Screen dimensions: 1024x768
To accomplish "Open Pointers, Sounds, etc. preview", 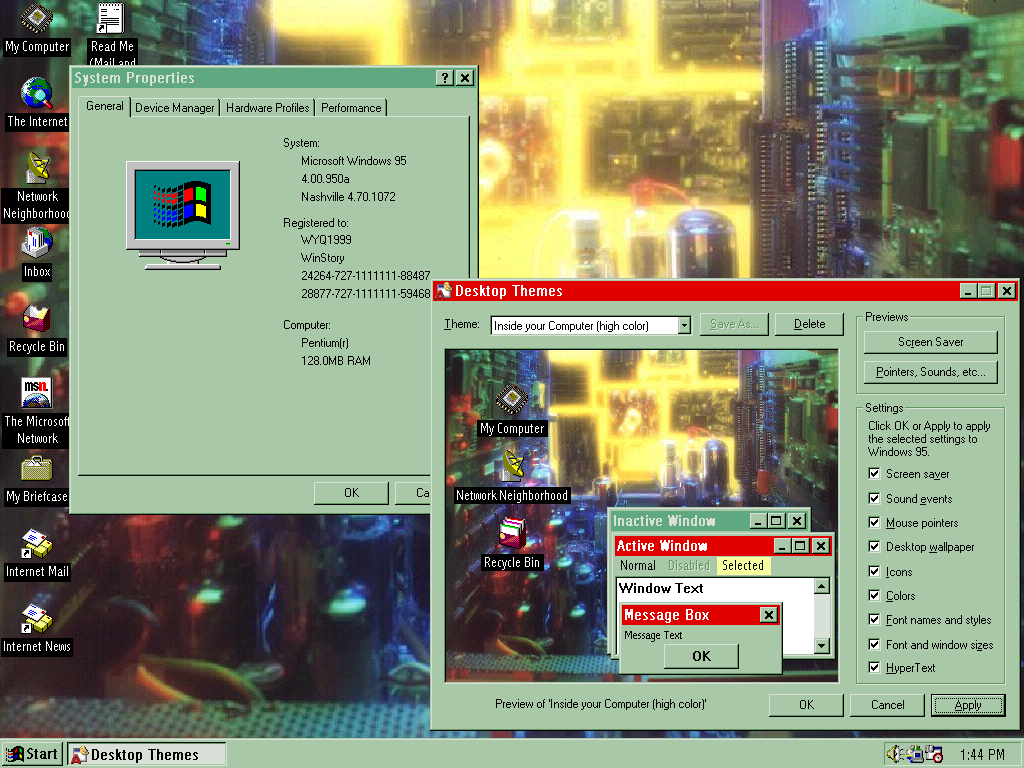I will click(931, 372).
